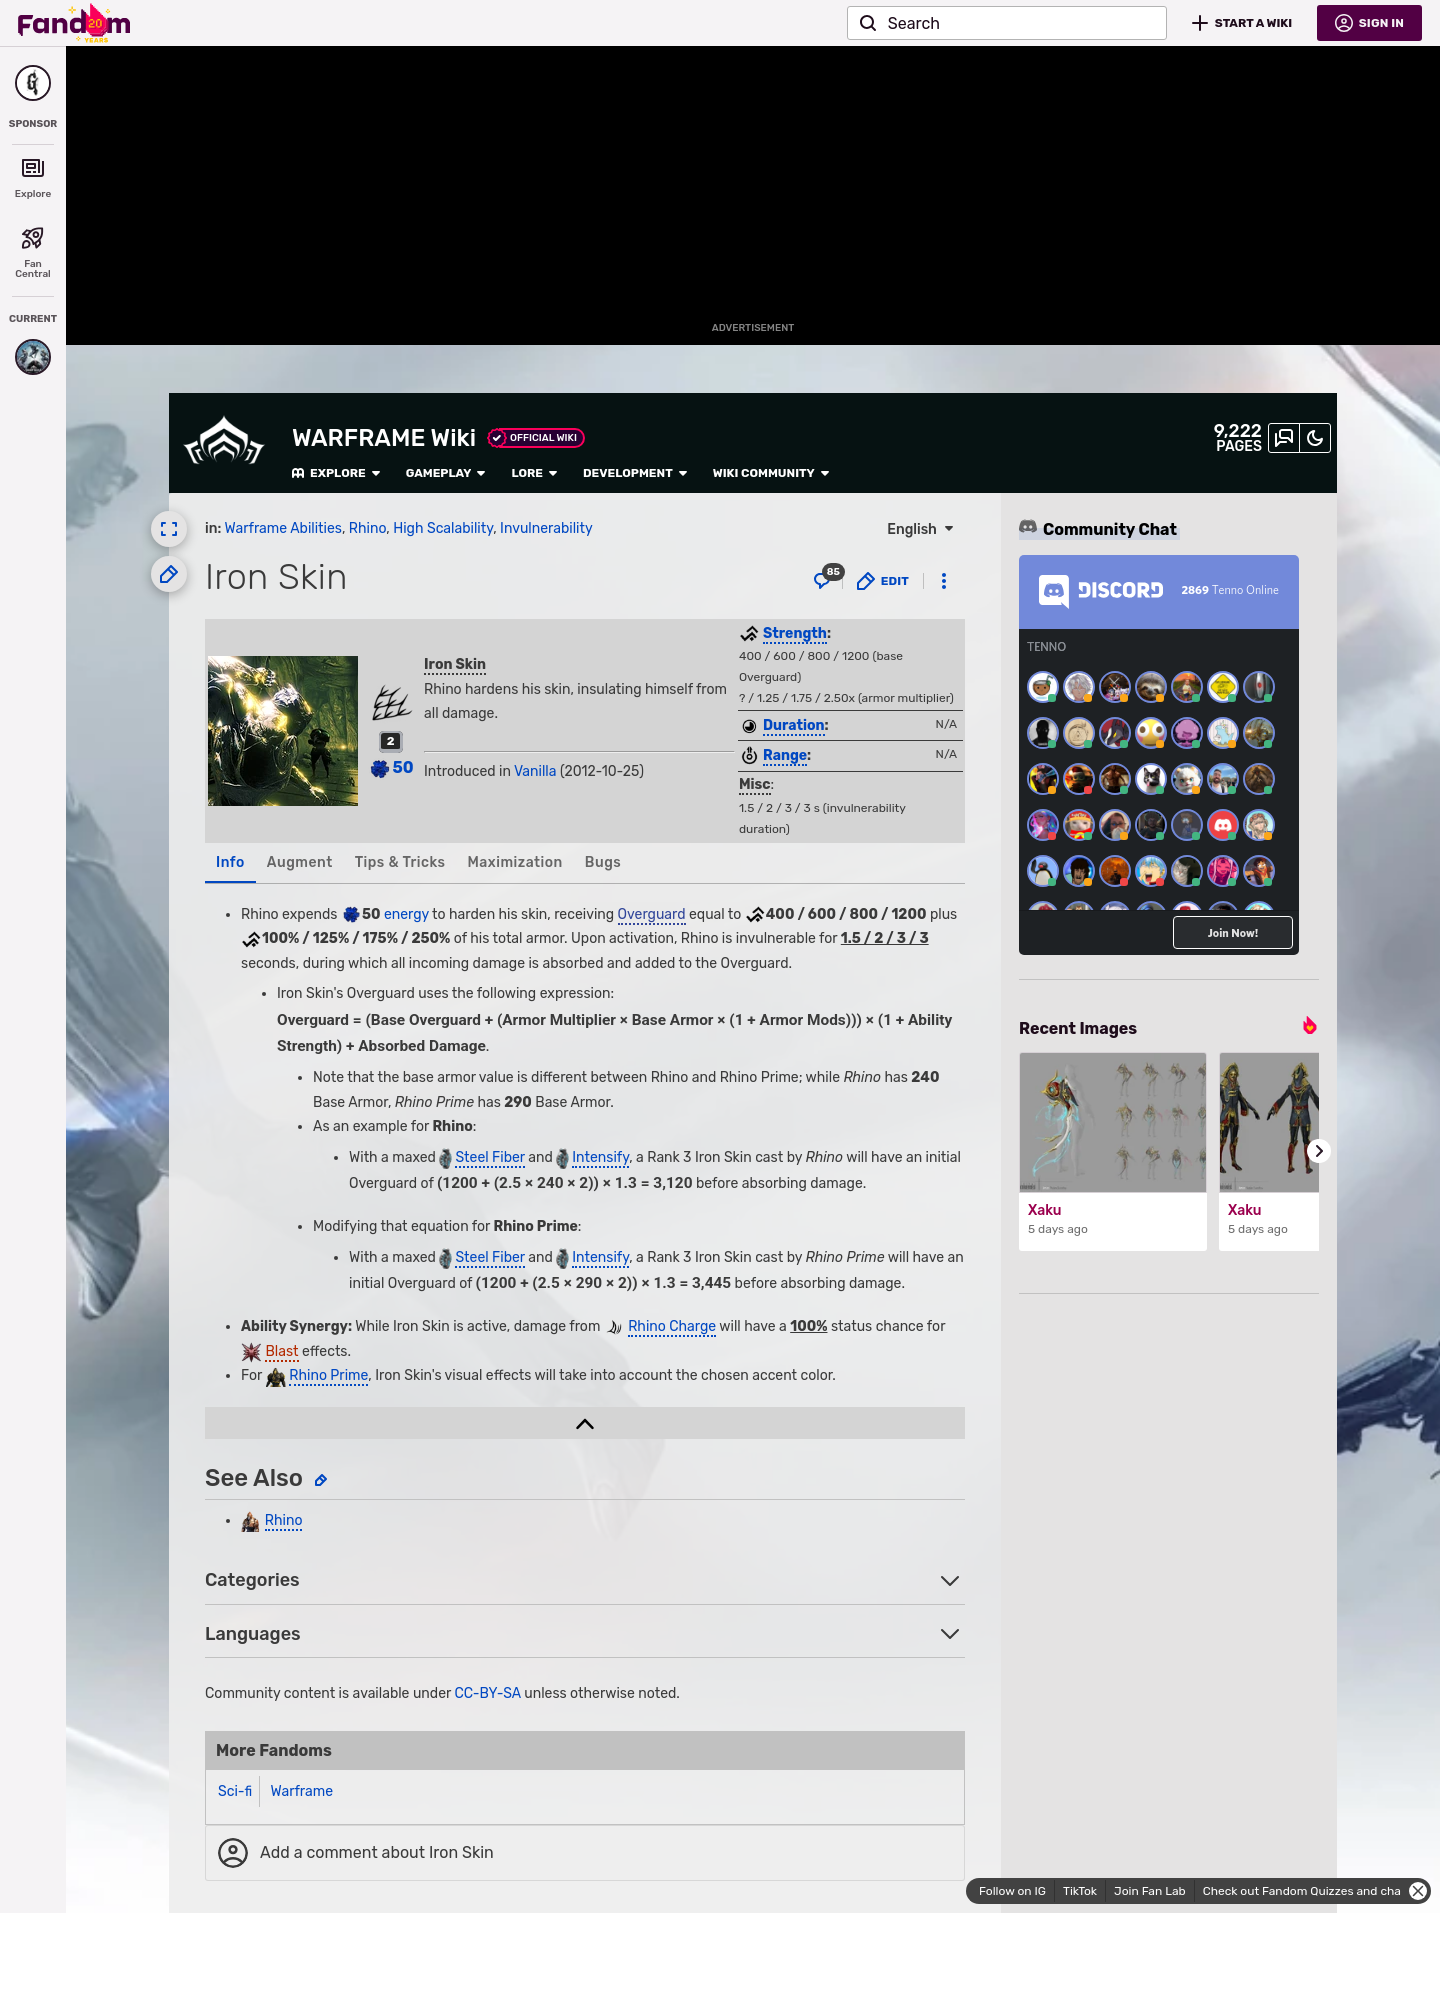Switch to the Maximization tab
The image size is (1440, 2000).
click(x=515, y=862)
